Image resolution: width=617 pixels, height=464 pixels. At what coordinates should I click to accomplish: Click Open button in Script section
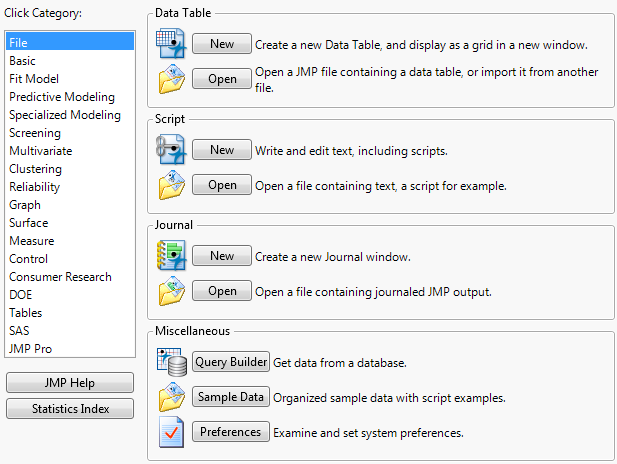click(x=222, y=185)
